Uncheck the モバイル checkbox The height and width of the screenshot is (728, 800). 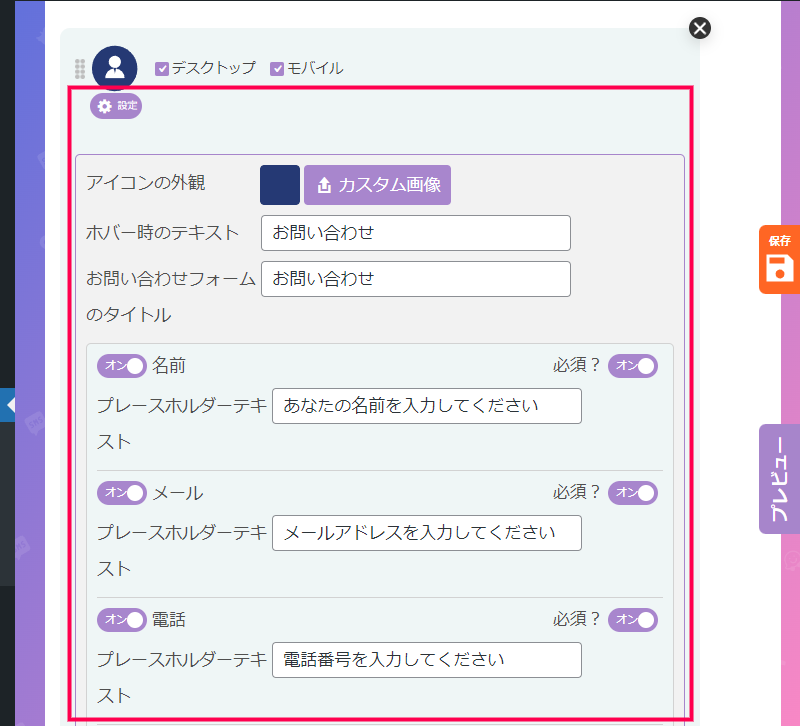point(277,69)
